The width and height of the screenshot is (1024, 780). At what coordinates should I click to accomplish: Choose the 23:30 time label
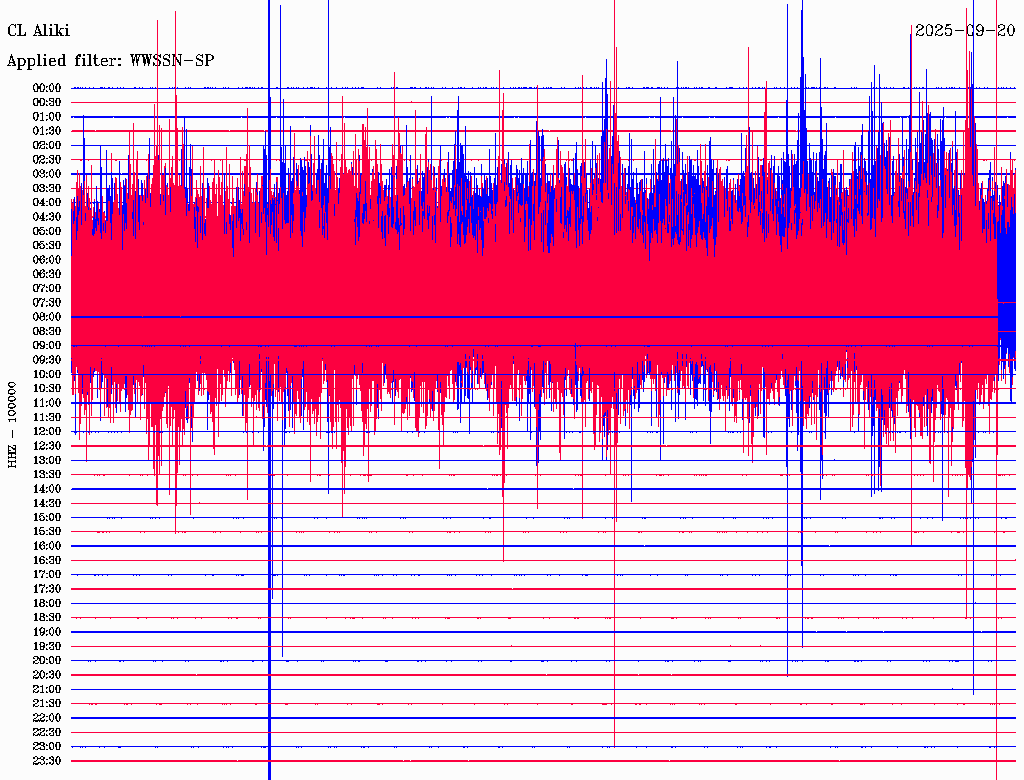47,761
